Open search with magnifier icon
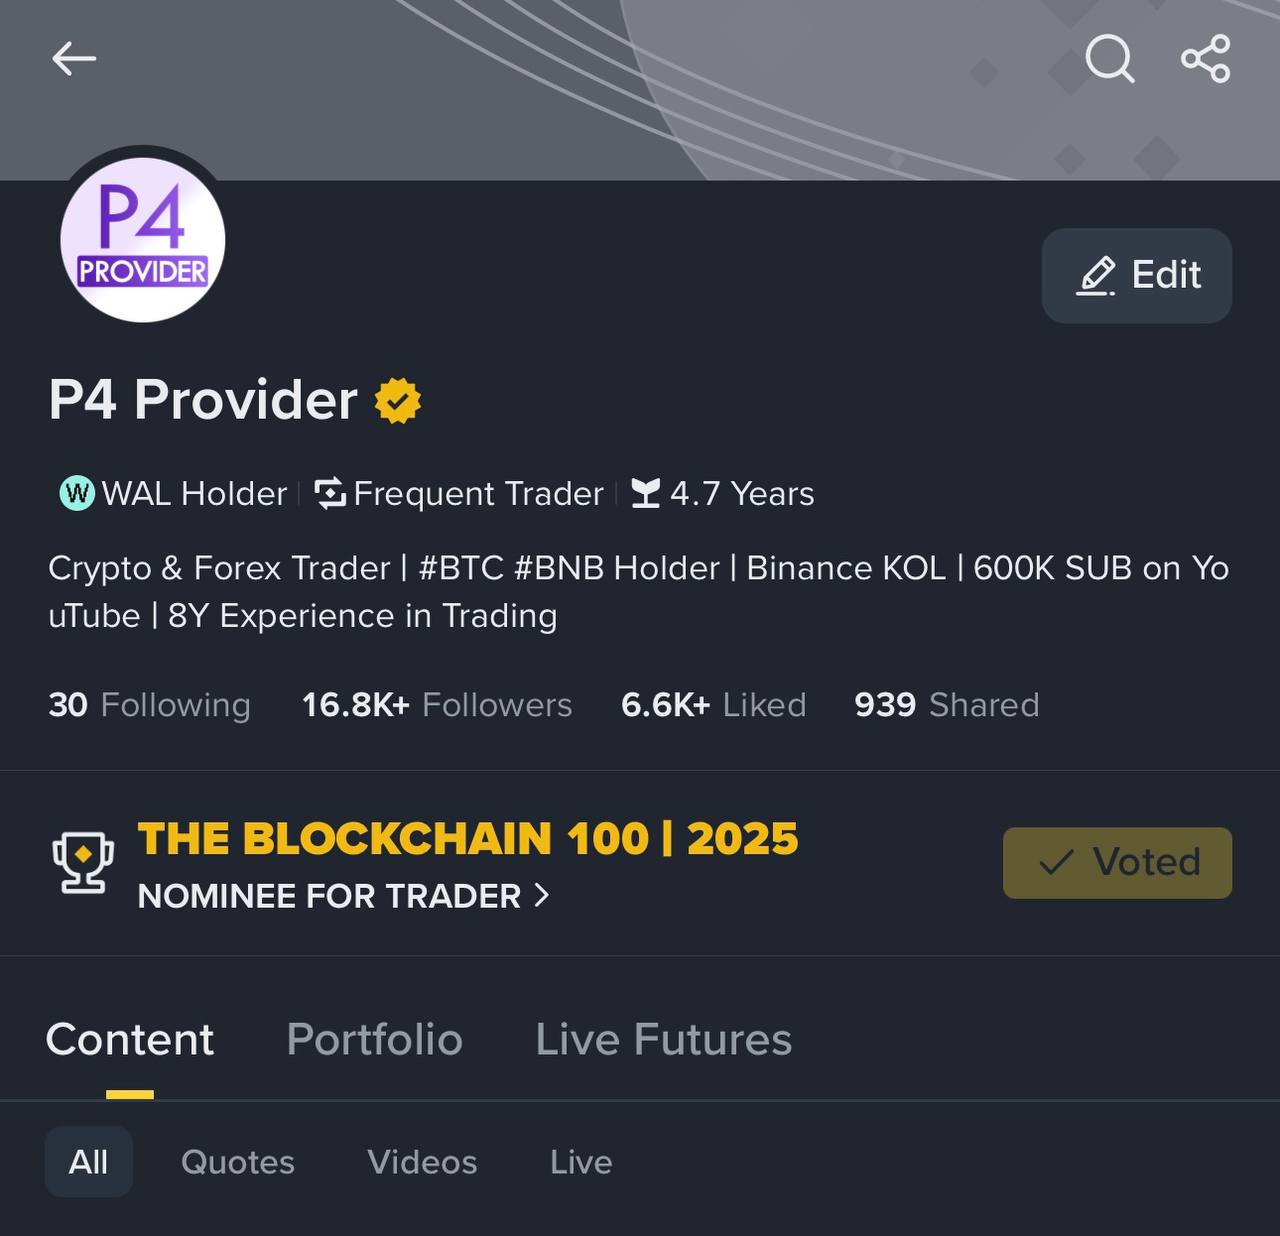Viewport: 1280px width, 1236px height. pyautogui.click(x=1109, y=59)
